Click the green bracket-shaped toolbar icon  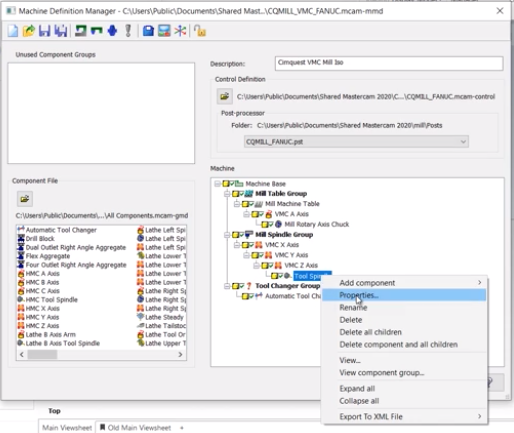click(97, 31)
